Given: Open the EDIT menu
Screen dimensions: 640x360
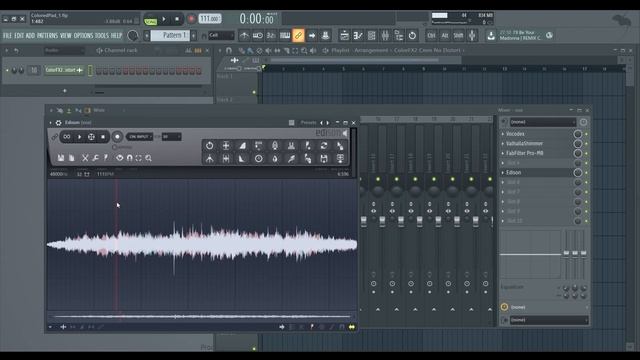Looking at the screenshot, I should (x=19, y=36).
